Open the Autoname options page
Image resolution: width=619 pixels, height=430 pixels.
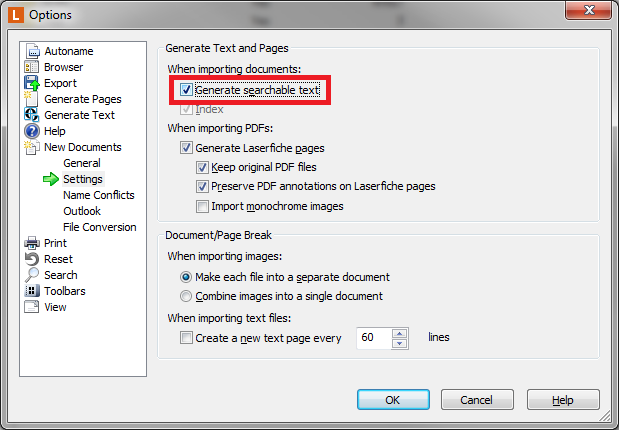click(69, 51)
